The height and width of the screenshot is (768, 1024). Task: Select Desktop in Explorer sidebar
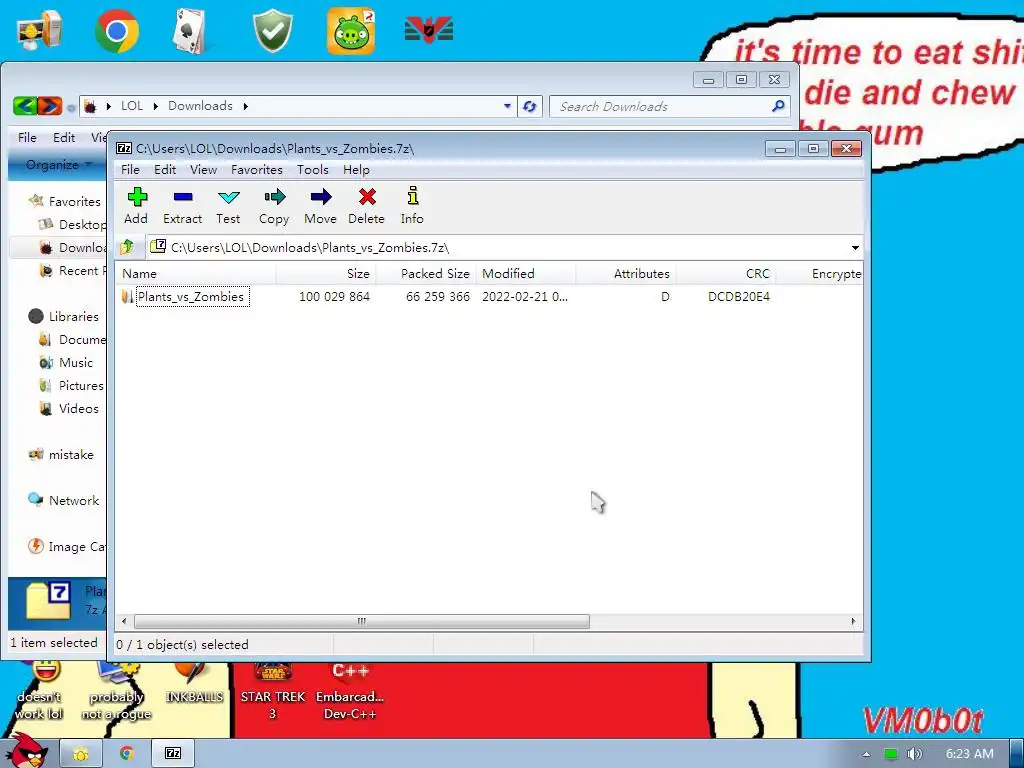72,225
